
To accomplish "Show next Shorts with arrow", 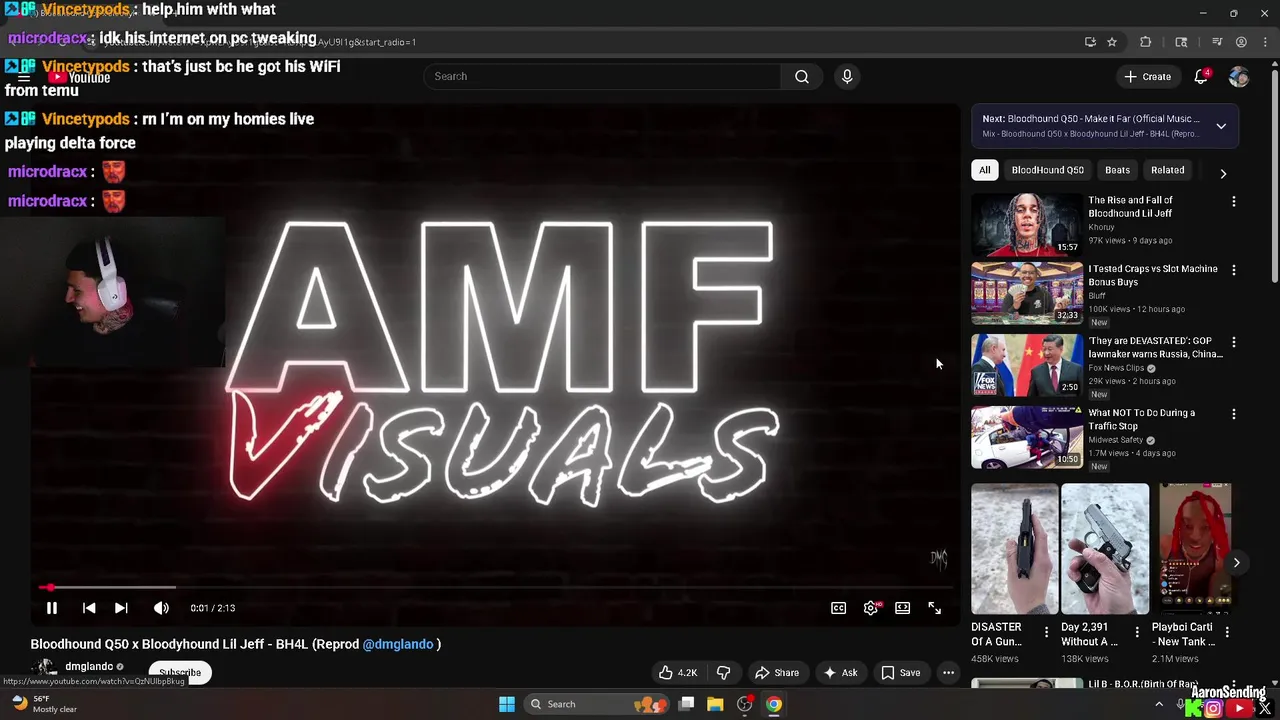I will 1236,562.
